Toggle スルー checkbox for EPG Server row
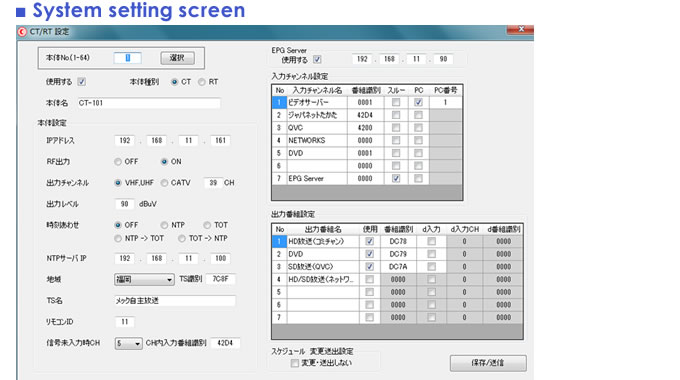The height and width of the screenshot is (380, 680). (396, 178)
